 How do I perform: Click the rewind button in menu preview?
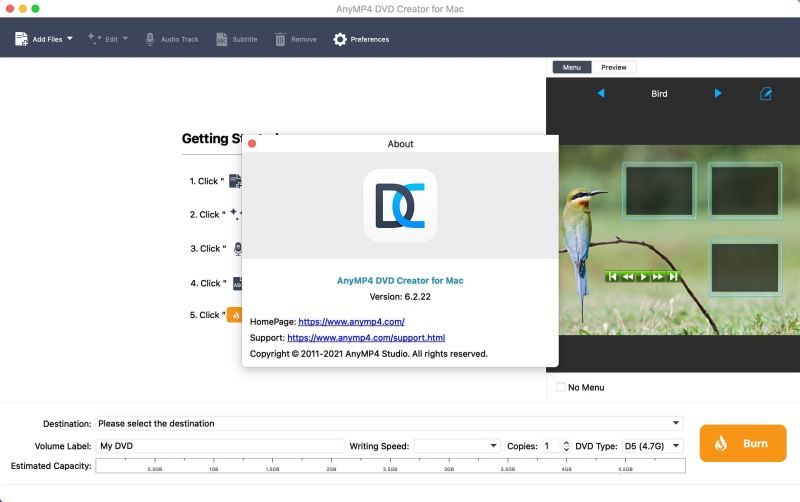click(628, 277)
